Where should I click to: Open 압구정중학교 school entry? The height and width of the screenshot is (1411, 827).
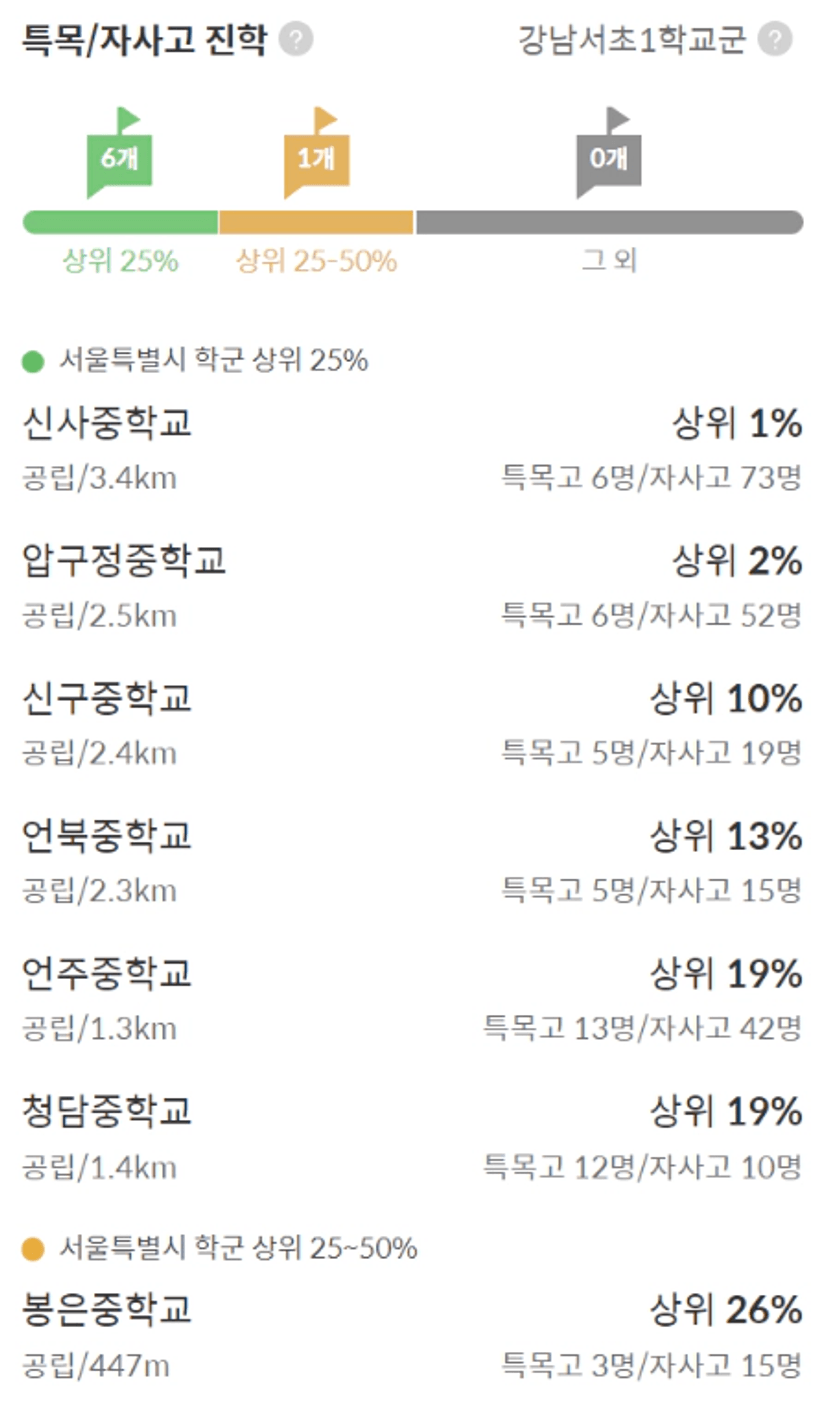point(124,562)
